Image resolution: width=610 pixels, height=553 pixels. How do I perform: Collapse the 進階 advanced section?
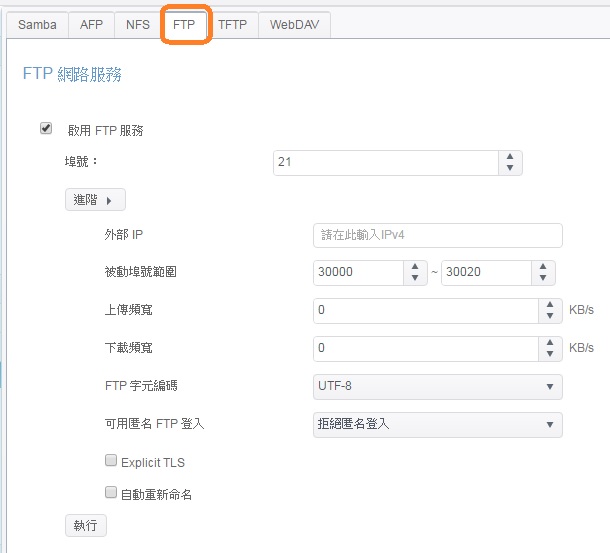point(95,200)
